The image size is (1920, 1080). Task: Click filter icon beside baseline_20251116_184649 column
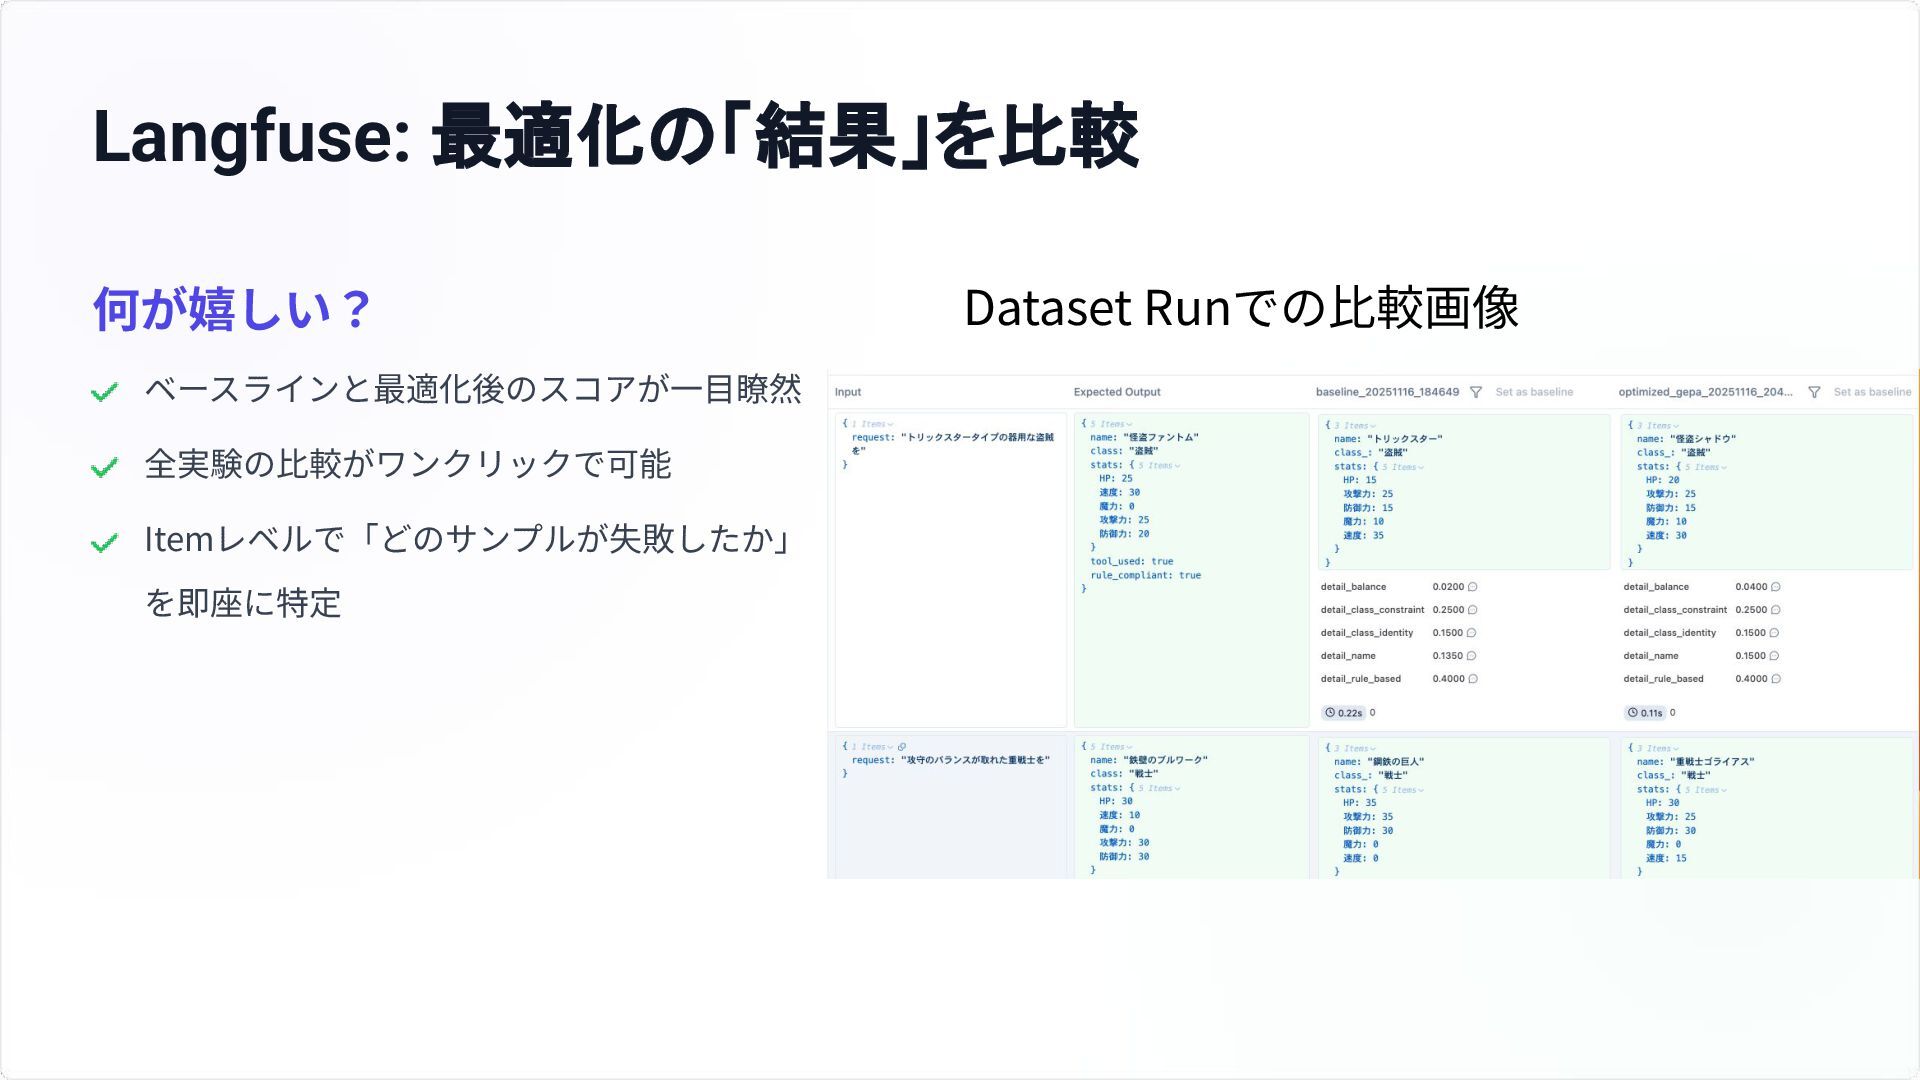[1475, 393]
